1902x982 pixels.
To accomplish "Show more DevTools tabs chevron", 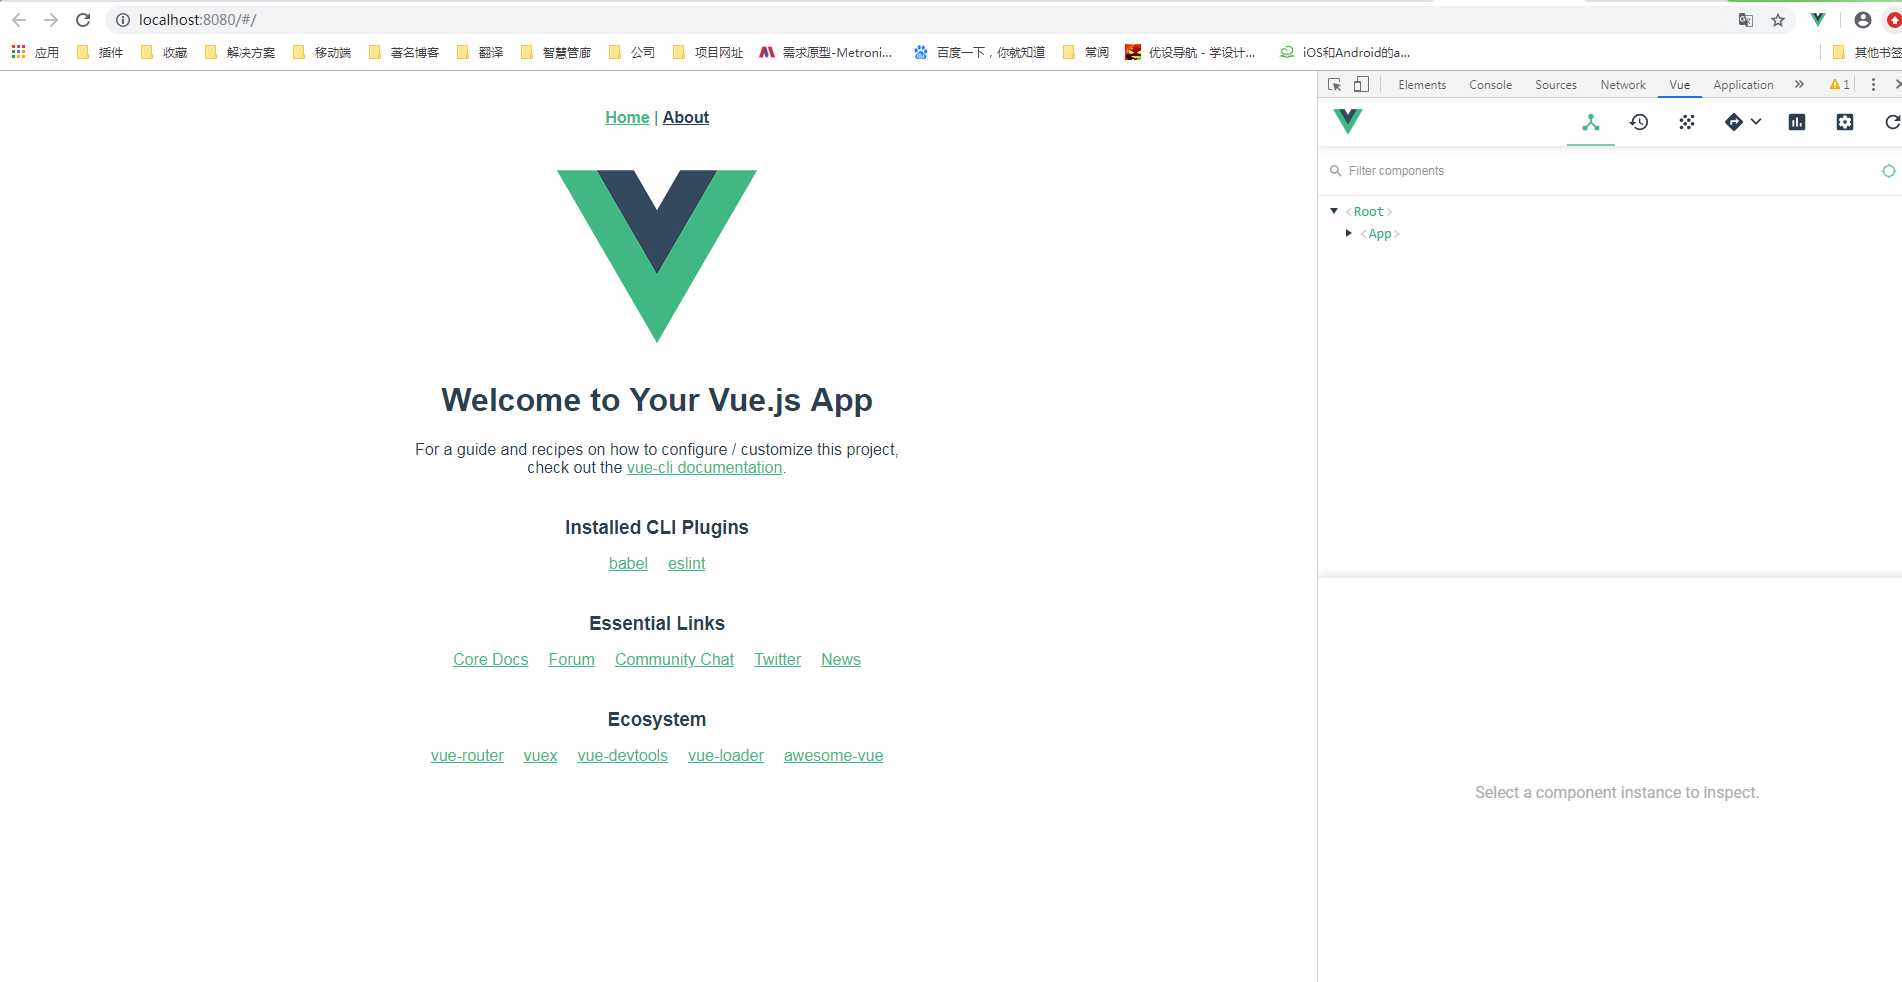I will 1799,85.
